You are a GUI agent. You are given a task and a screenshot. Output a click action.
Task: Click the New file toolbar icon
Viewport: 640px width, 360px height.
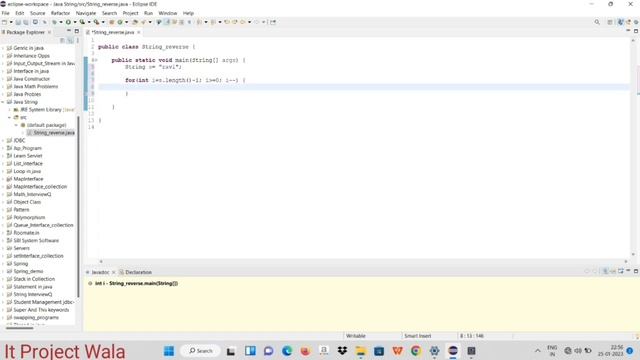pyautogui.click(x=4, y=22)
